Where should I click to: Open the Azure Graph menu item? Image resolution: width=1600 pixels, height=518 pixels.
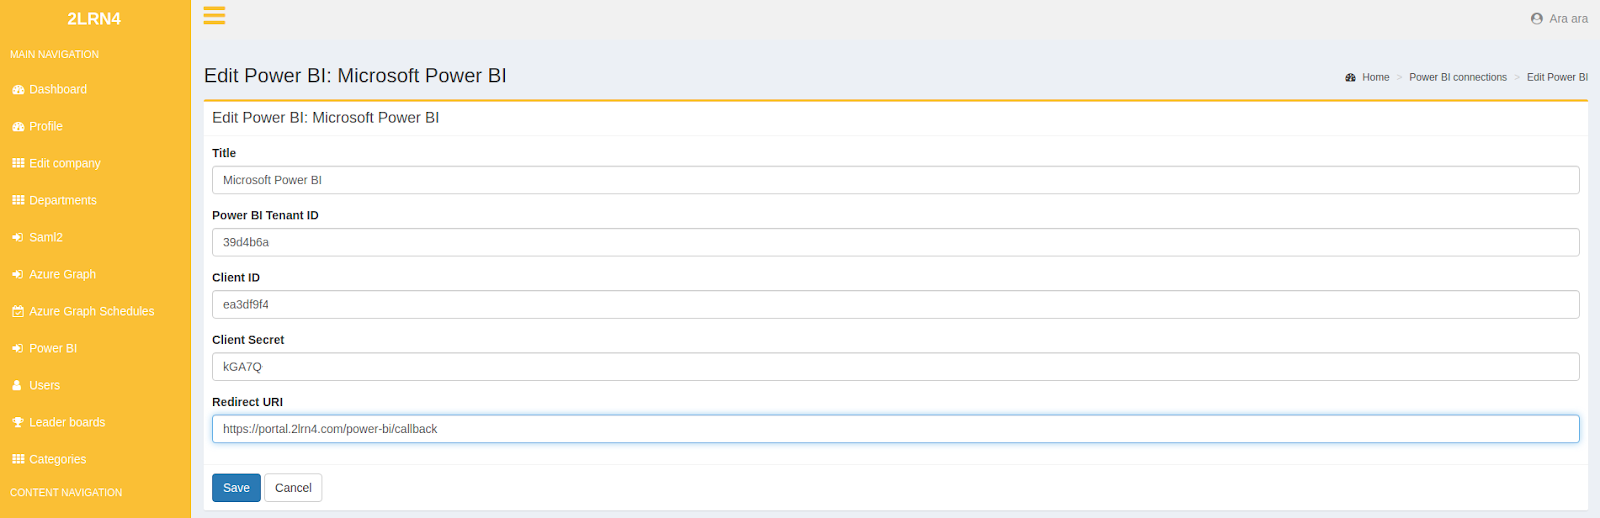[62, 274]
